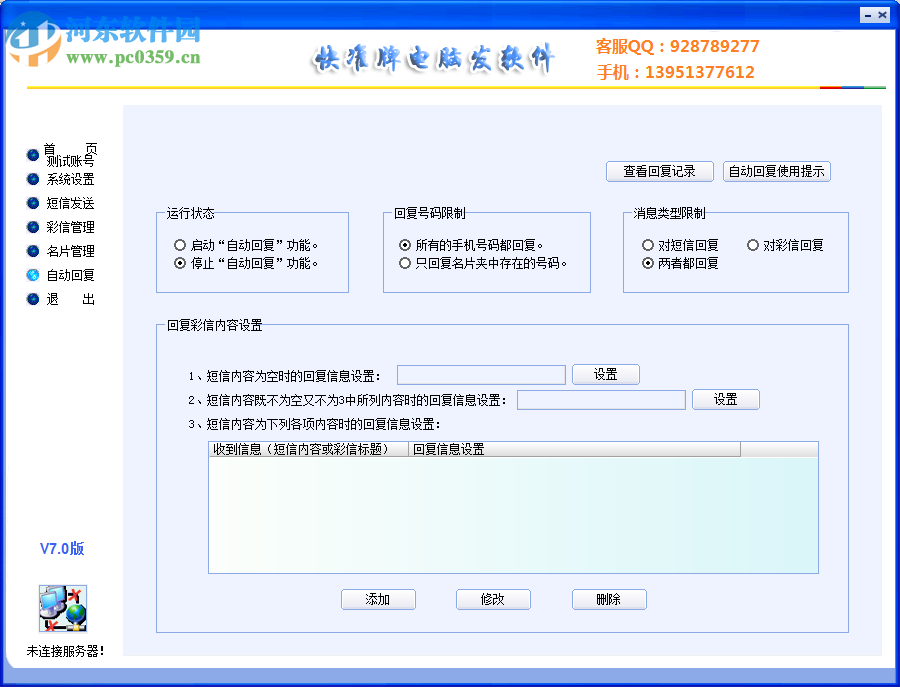This screenshot has width=900, height=687.
Task: Open 系统设置 via its blue globe icon
Action: tap(33, 179)
